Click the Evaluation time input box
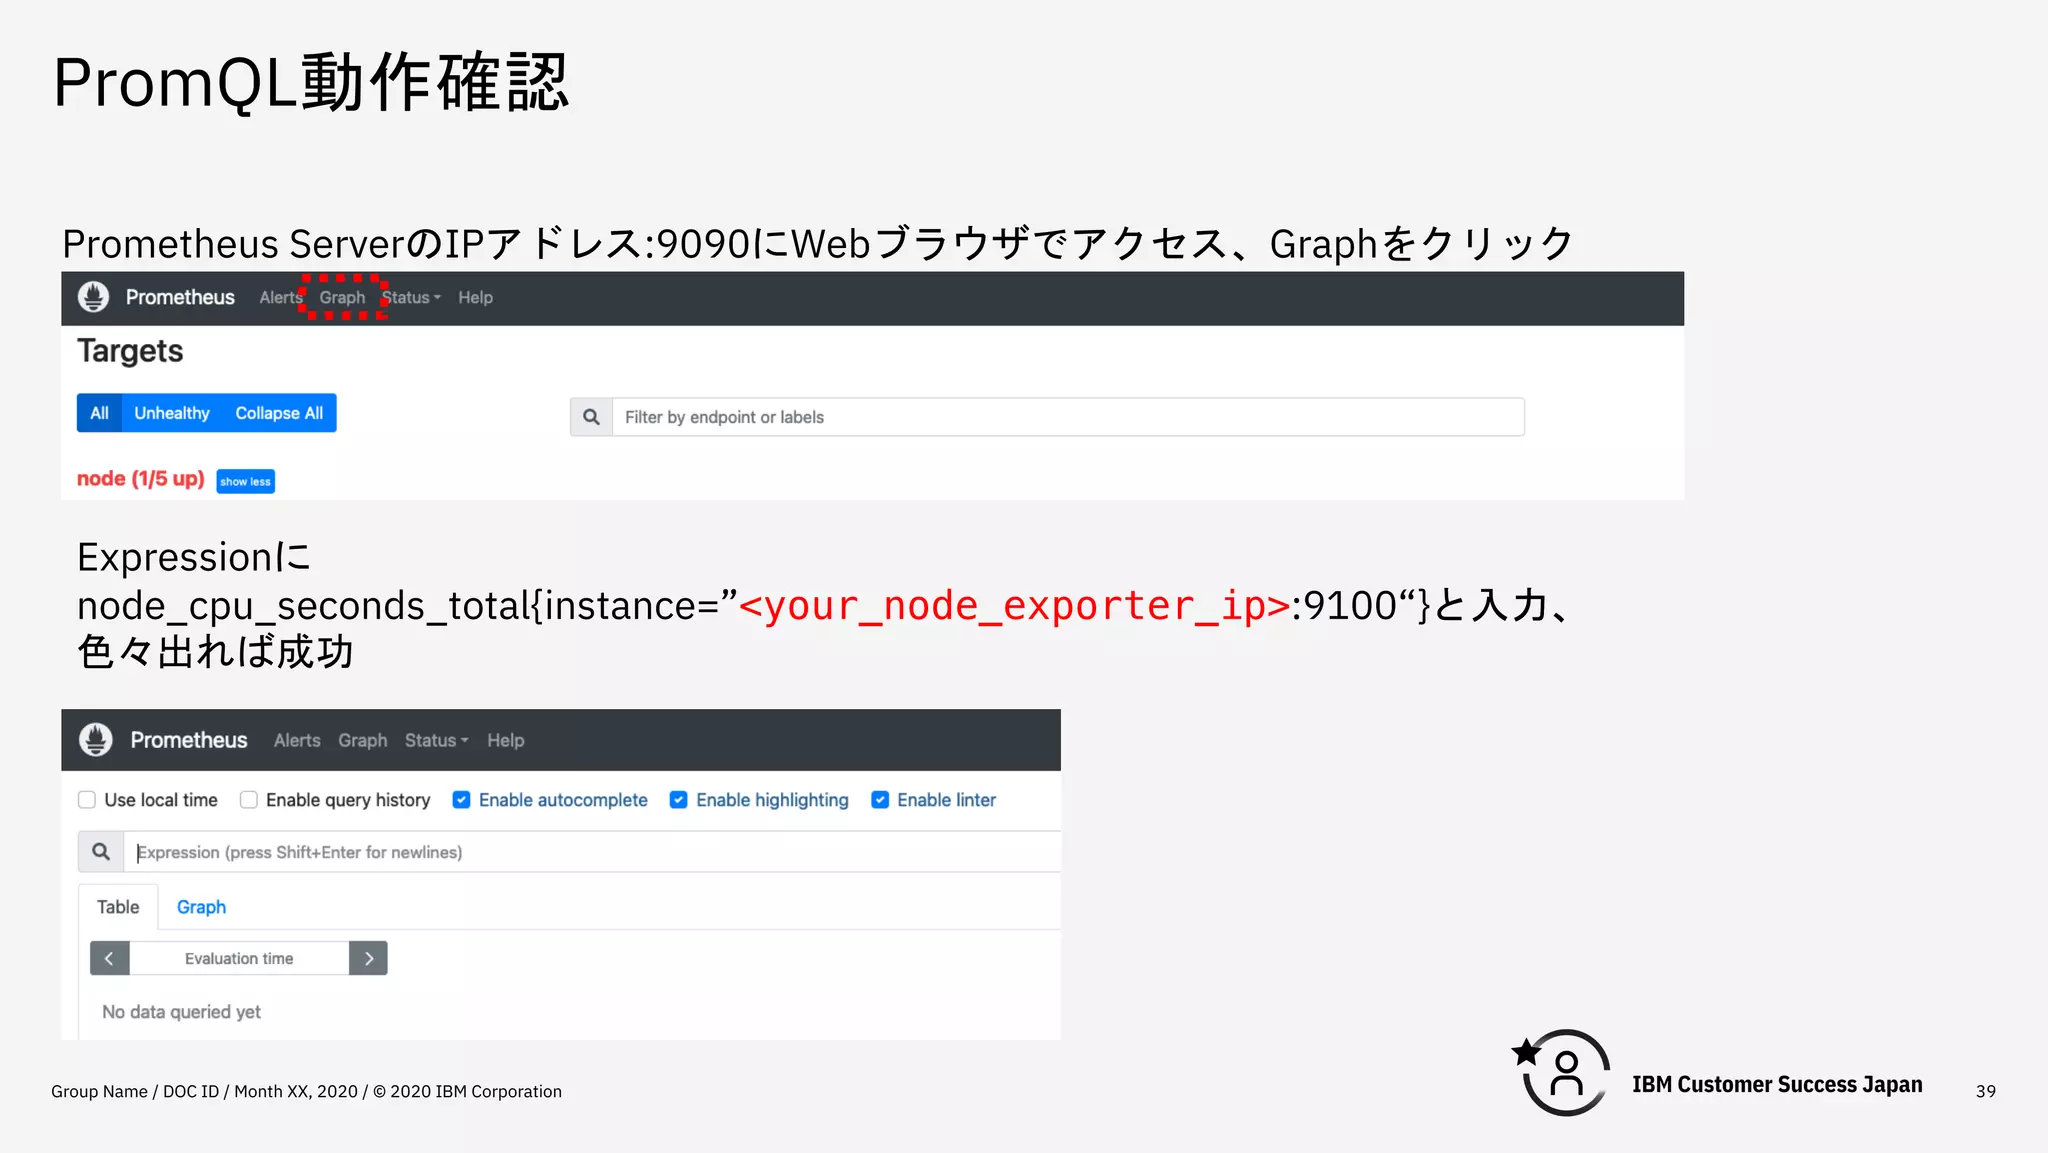Screen dimensions: 2048x1153 [x=239, y=958]
